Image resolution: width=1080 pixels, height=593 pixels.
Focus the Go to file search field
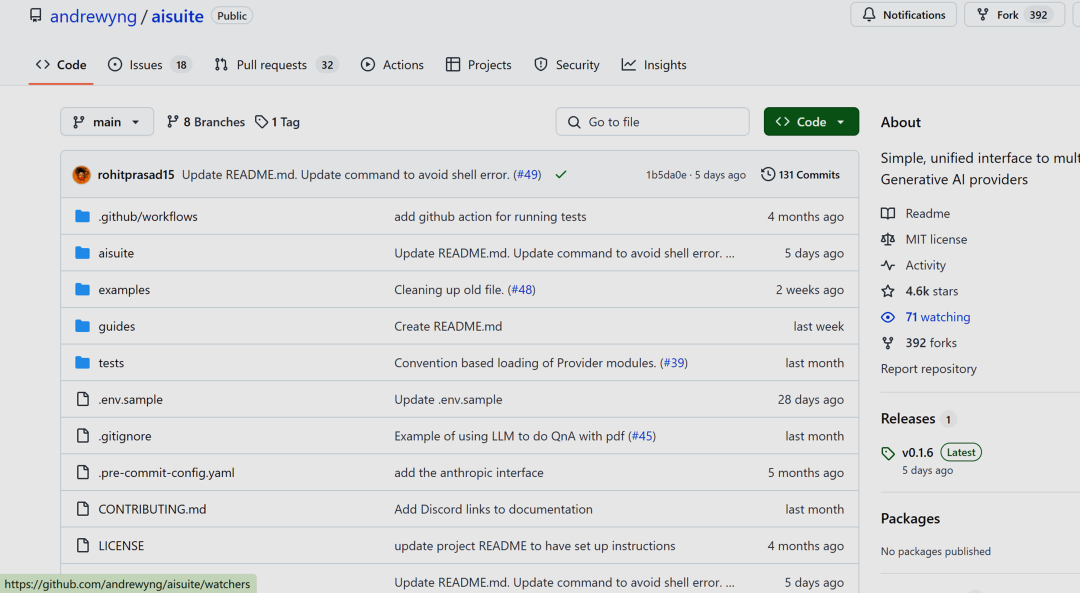pos(652,122)
